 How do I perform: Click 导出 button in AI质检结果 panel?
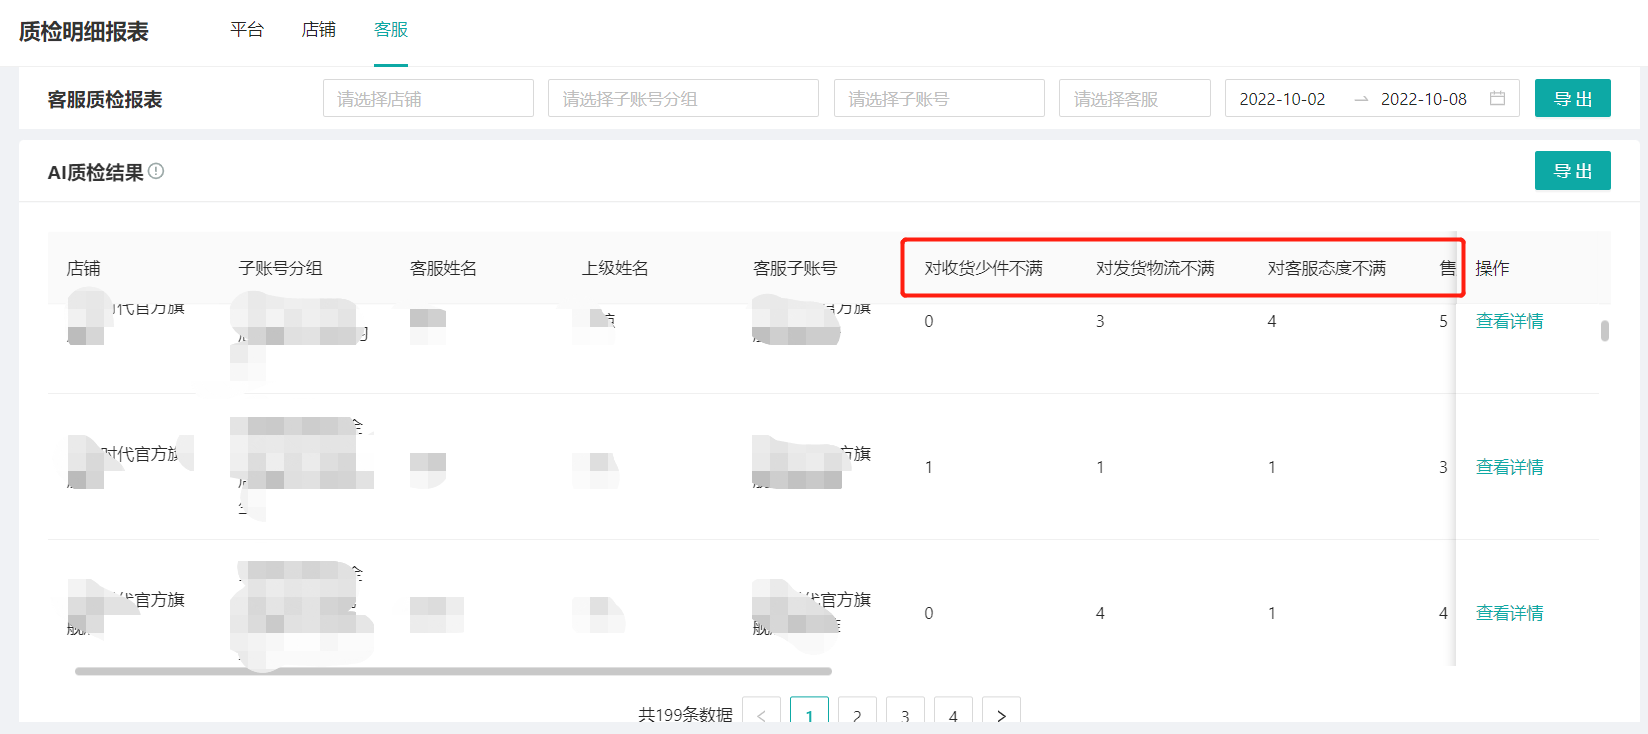(1573, 170)
